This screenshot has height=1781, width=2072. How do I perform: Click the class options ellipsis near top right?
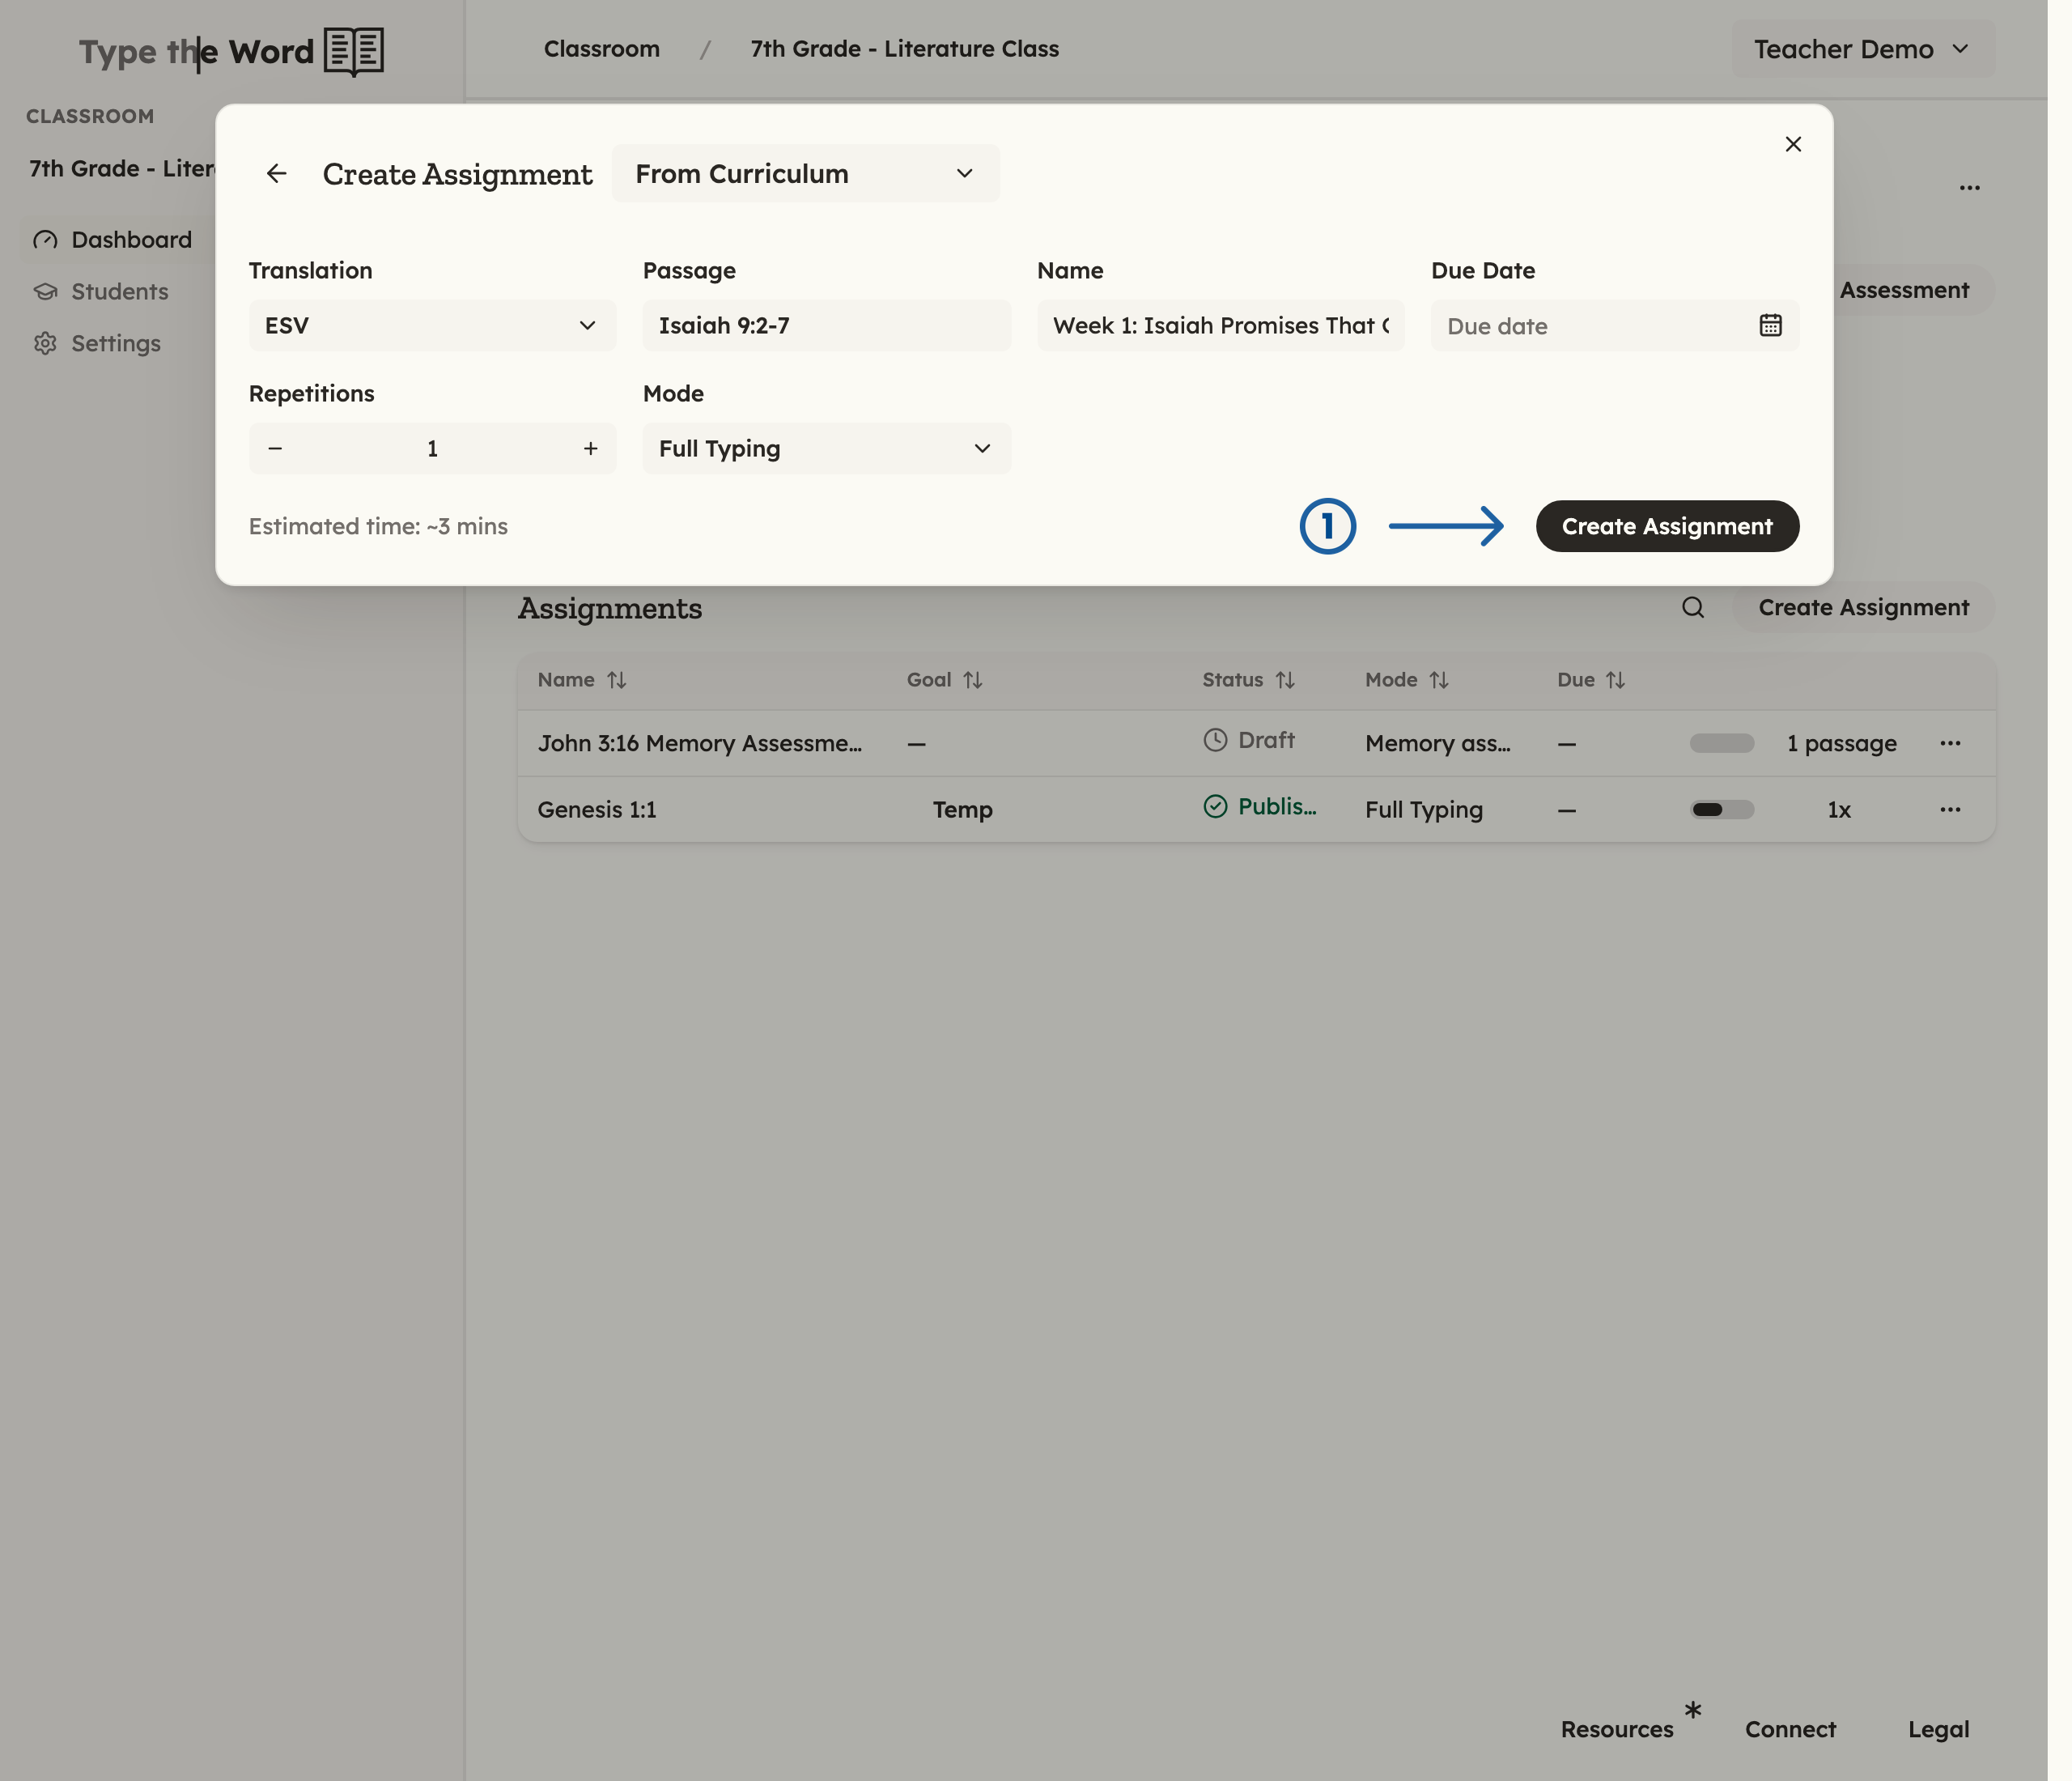point(1969,188)
